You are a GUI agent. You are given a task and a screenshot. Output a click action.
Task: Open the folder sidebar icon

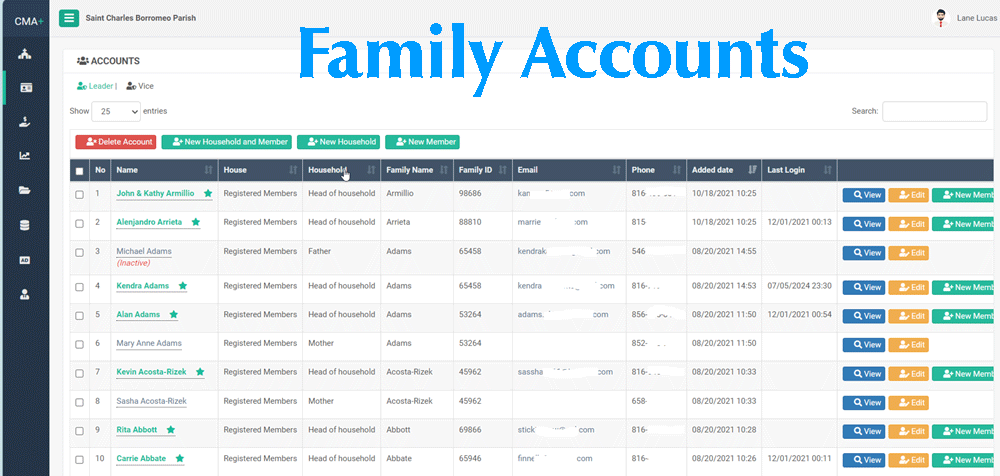(25, 190)
